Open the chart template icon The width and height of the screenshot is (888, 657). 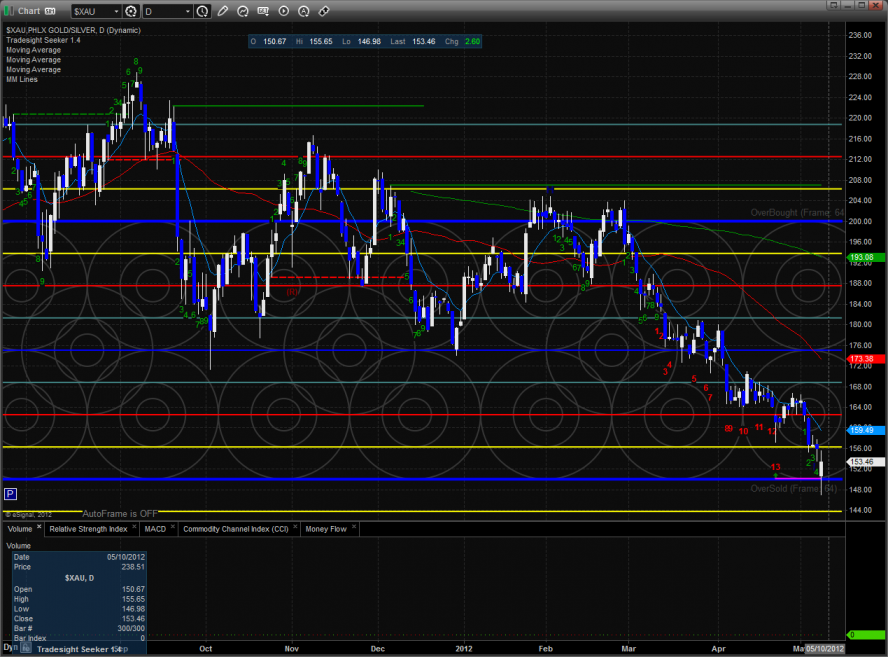click(263, 11)
